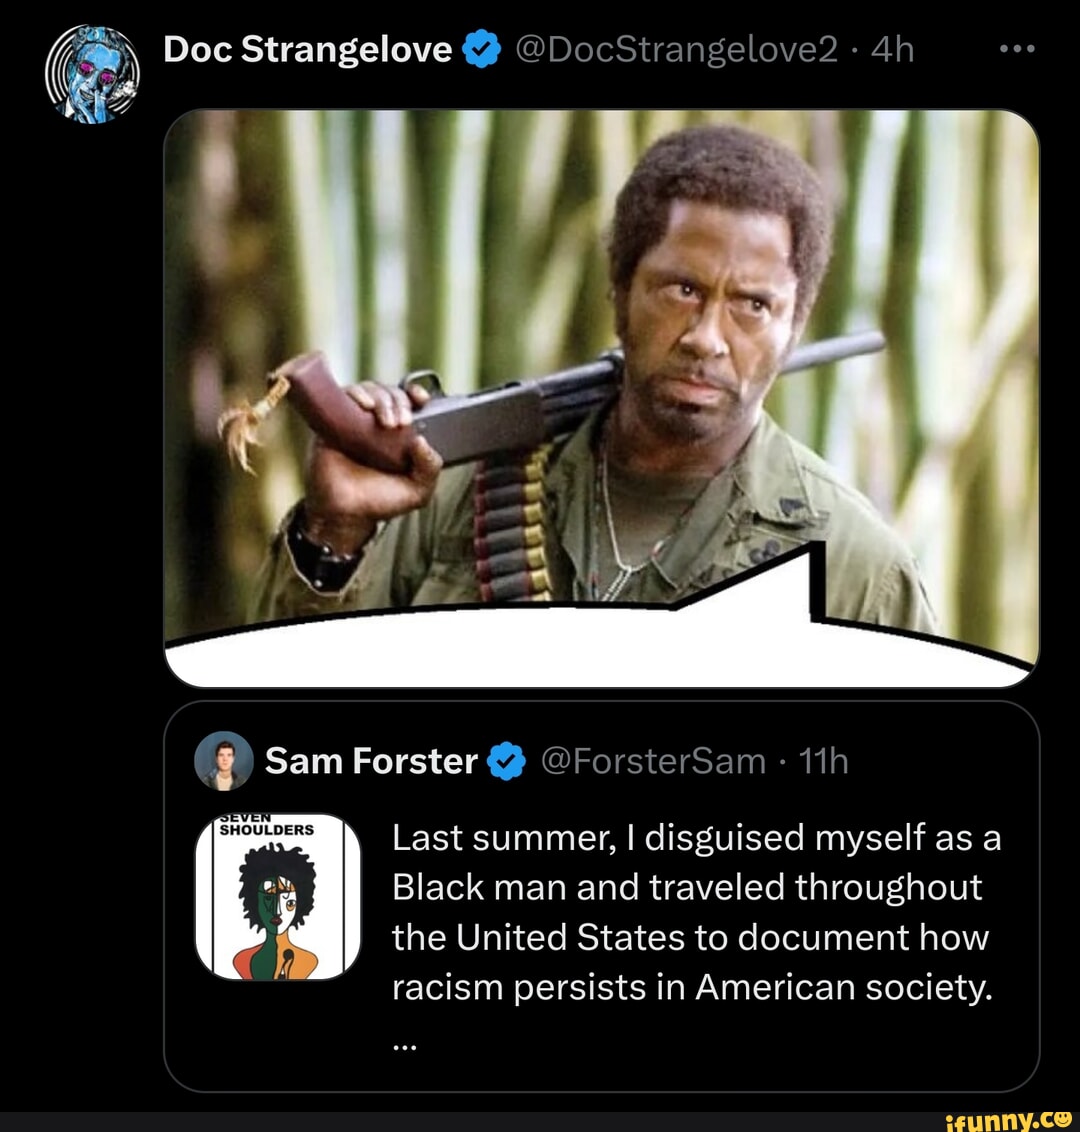Click the "SEVEN SHOULDERS" title on the cover
This screenshot has width=1080, height=1132.
click(266, 827)
